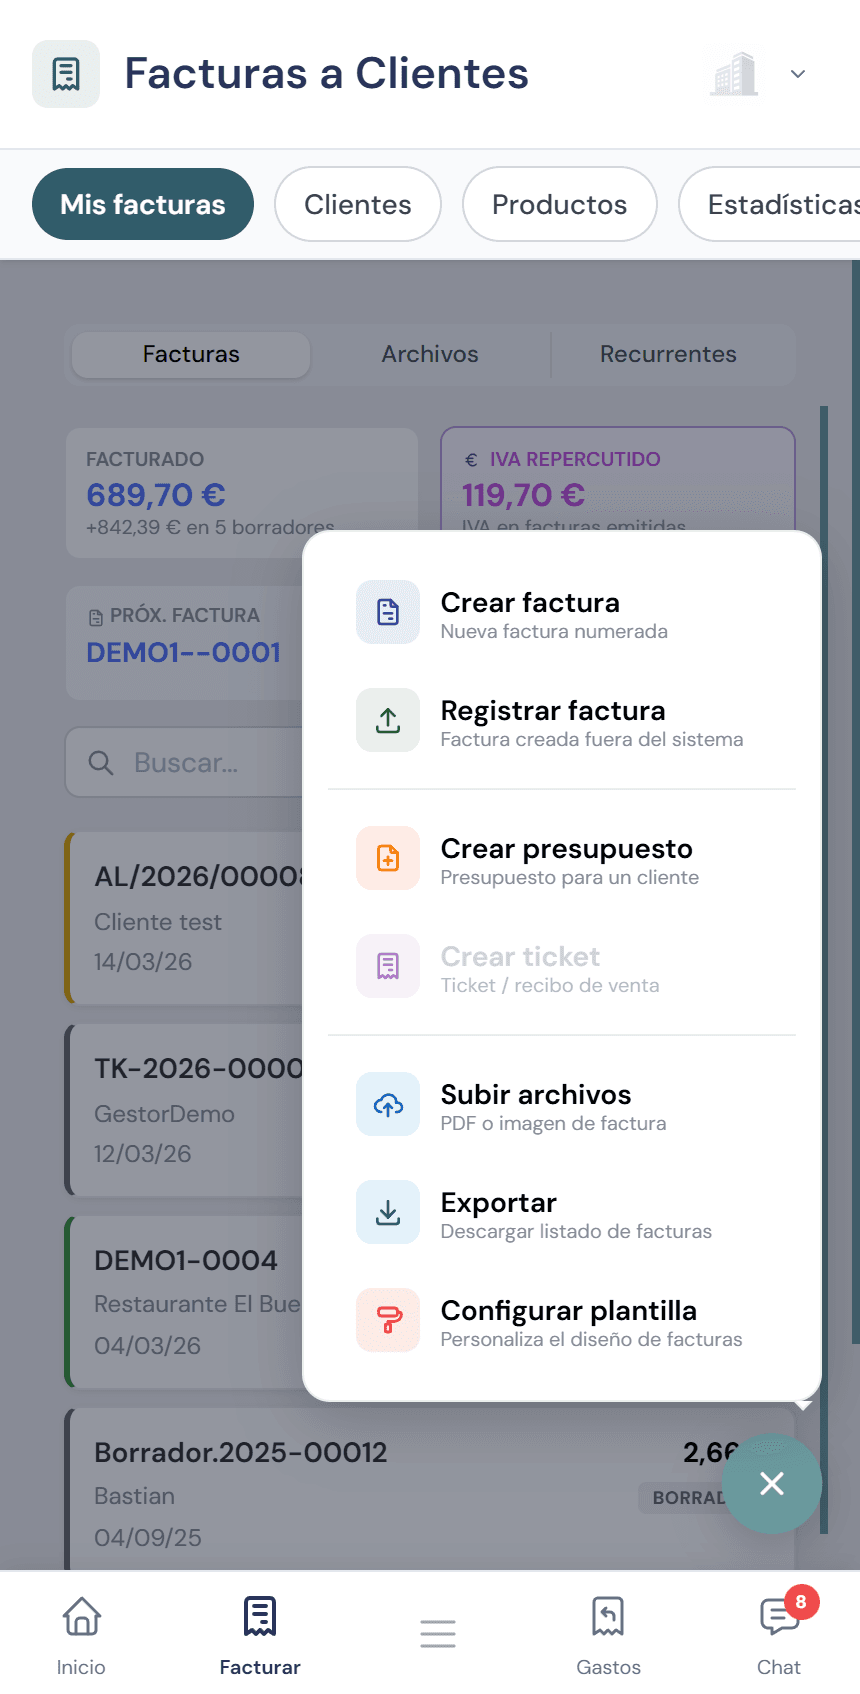Tap the Crear presupuesto orange icon
Screen dimensions: 860x1694
[x=387, y=858]
